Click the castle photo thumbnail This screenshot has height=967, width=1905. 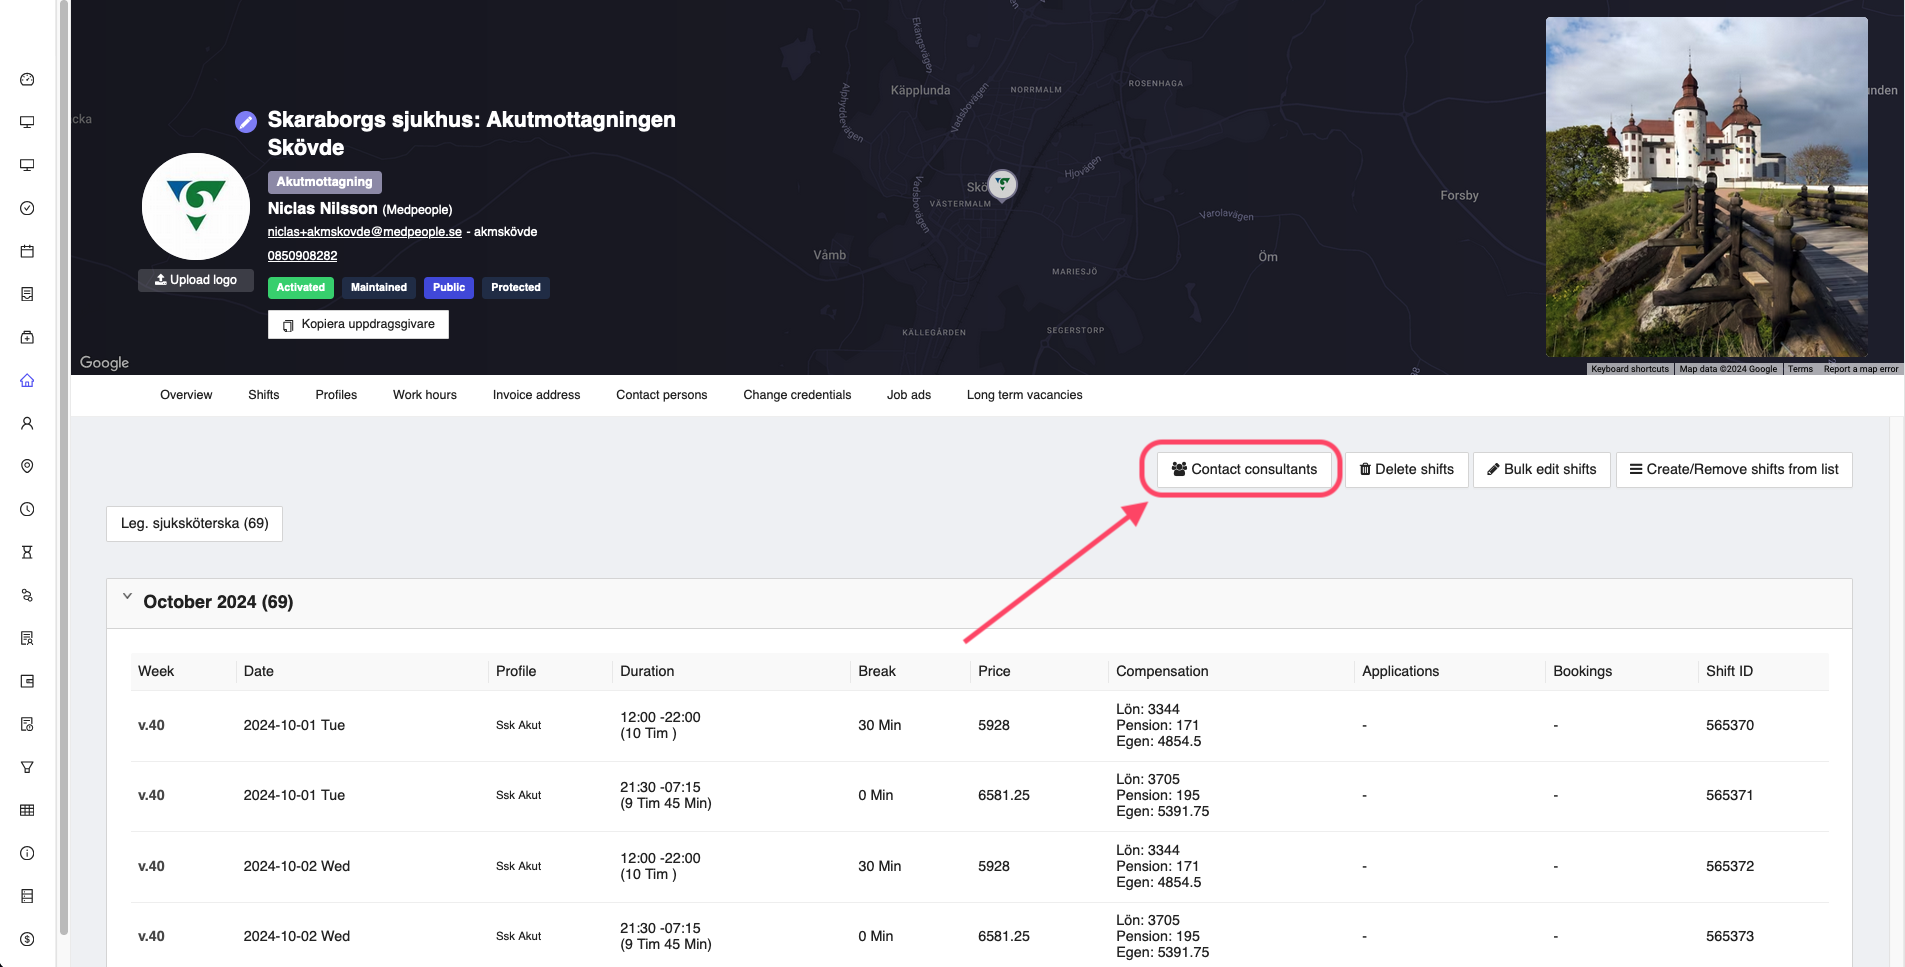[1706, 187]
